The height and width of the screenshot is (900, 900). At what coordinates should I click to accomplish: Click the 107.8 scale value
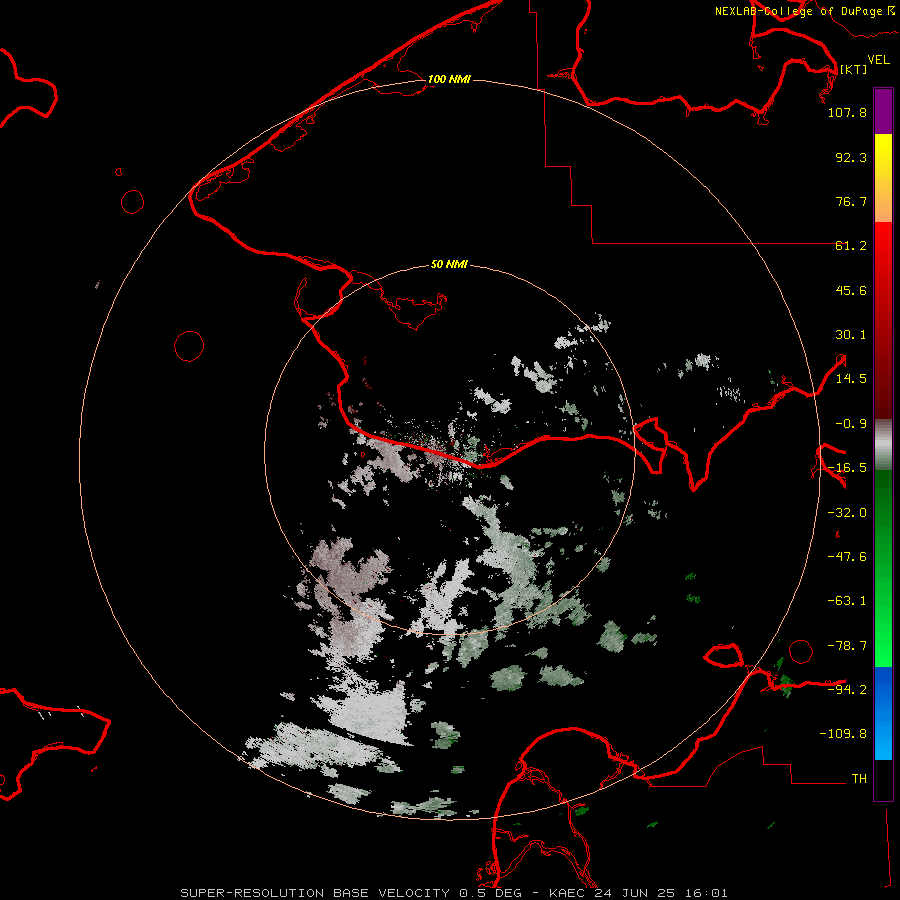(847, 112)
